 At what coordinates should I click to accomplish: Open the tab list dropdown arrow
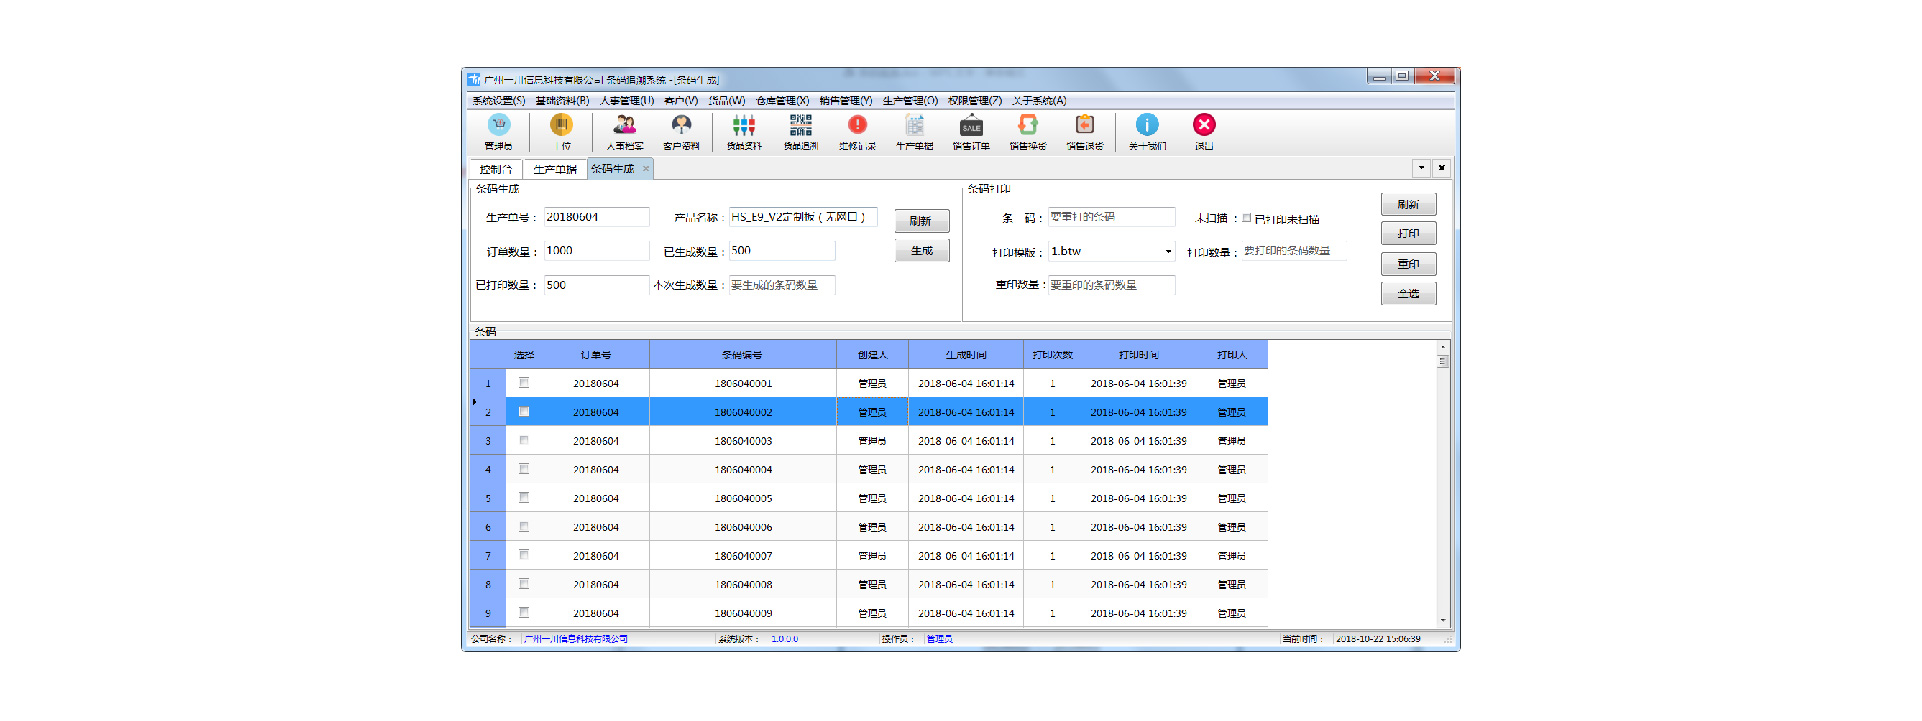tap(1421, 168)
